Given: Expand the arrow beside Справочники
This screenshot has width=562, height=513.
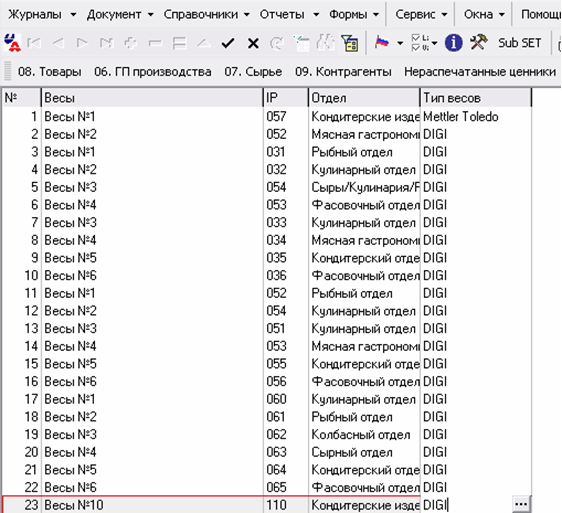Looking at the screenshot, I should coord(247,15).
